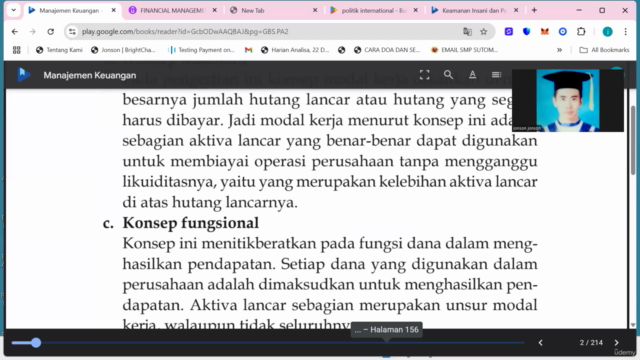This screenshot has width=640, height=360.
Task: Open a new browser tab
Action: (534, 10)
